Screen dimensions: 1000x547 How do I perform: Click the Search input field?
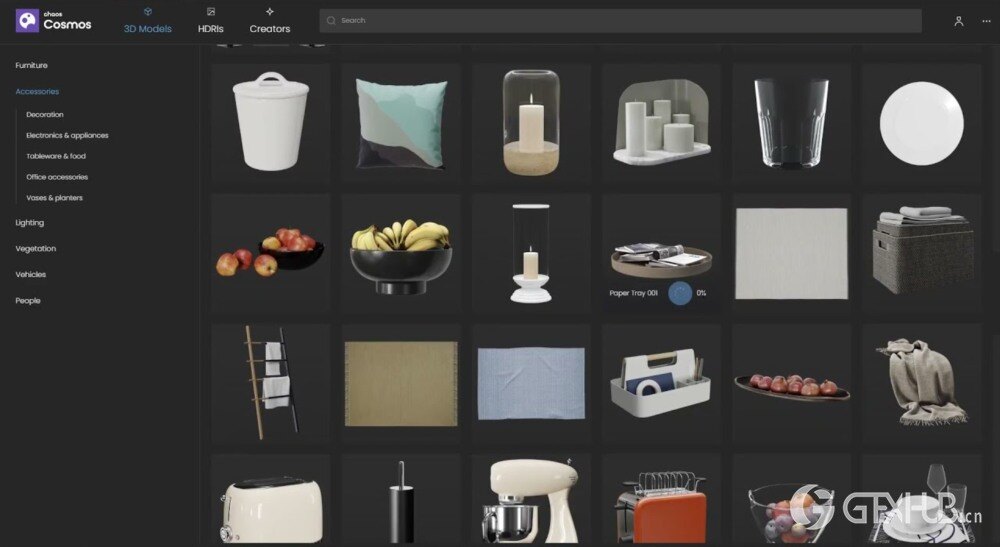[620, 21]
